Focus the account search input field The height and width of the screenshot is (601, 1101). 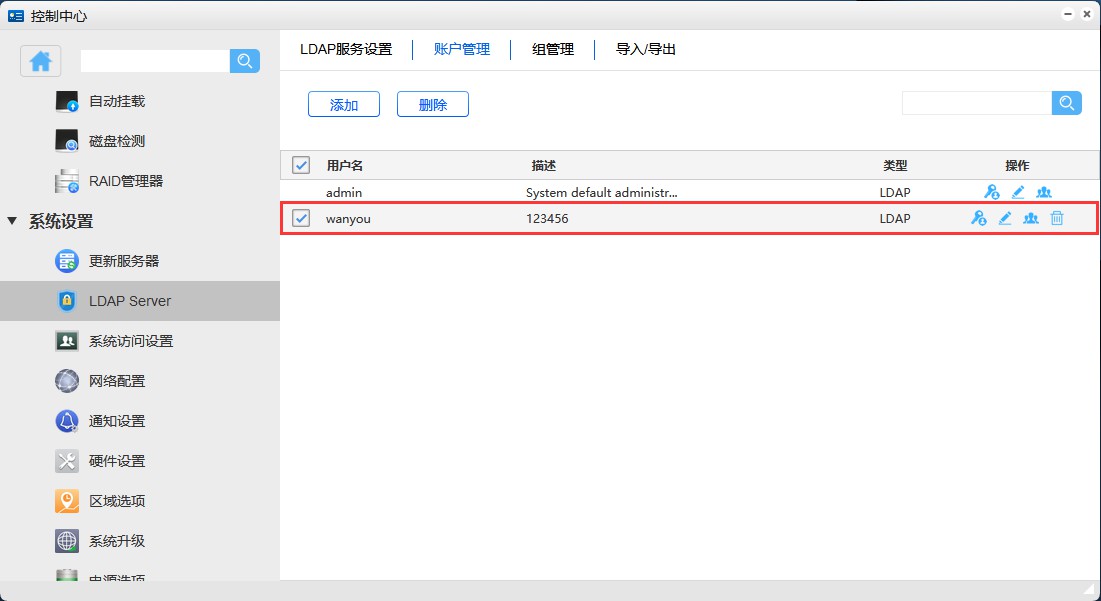976,103
